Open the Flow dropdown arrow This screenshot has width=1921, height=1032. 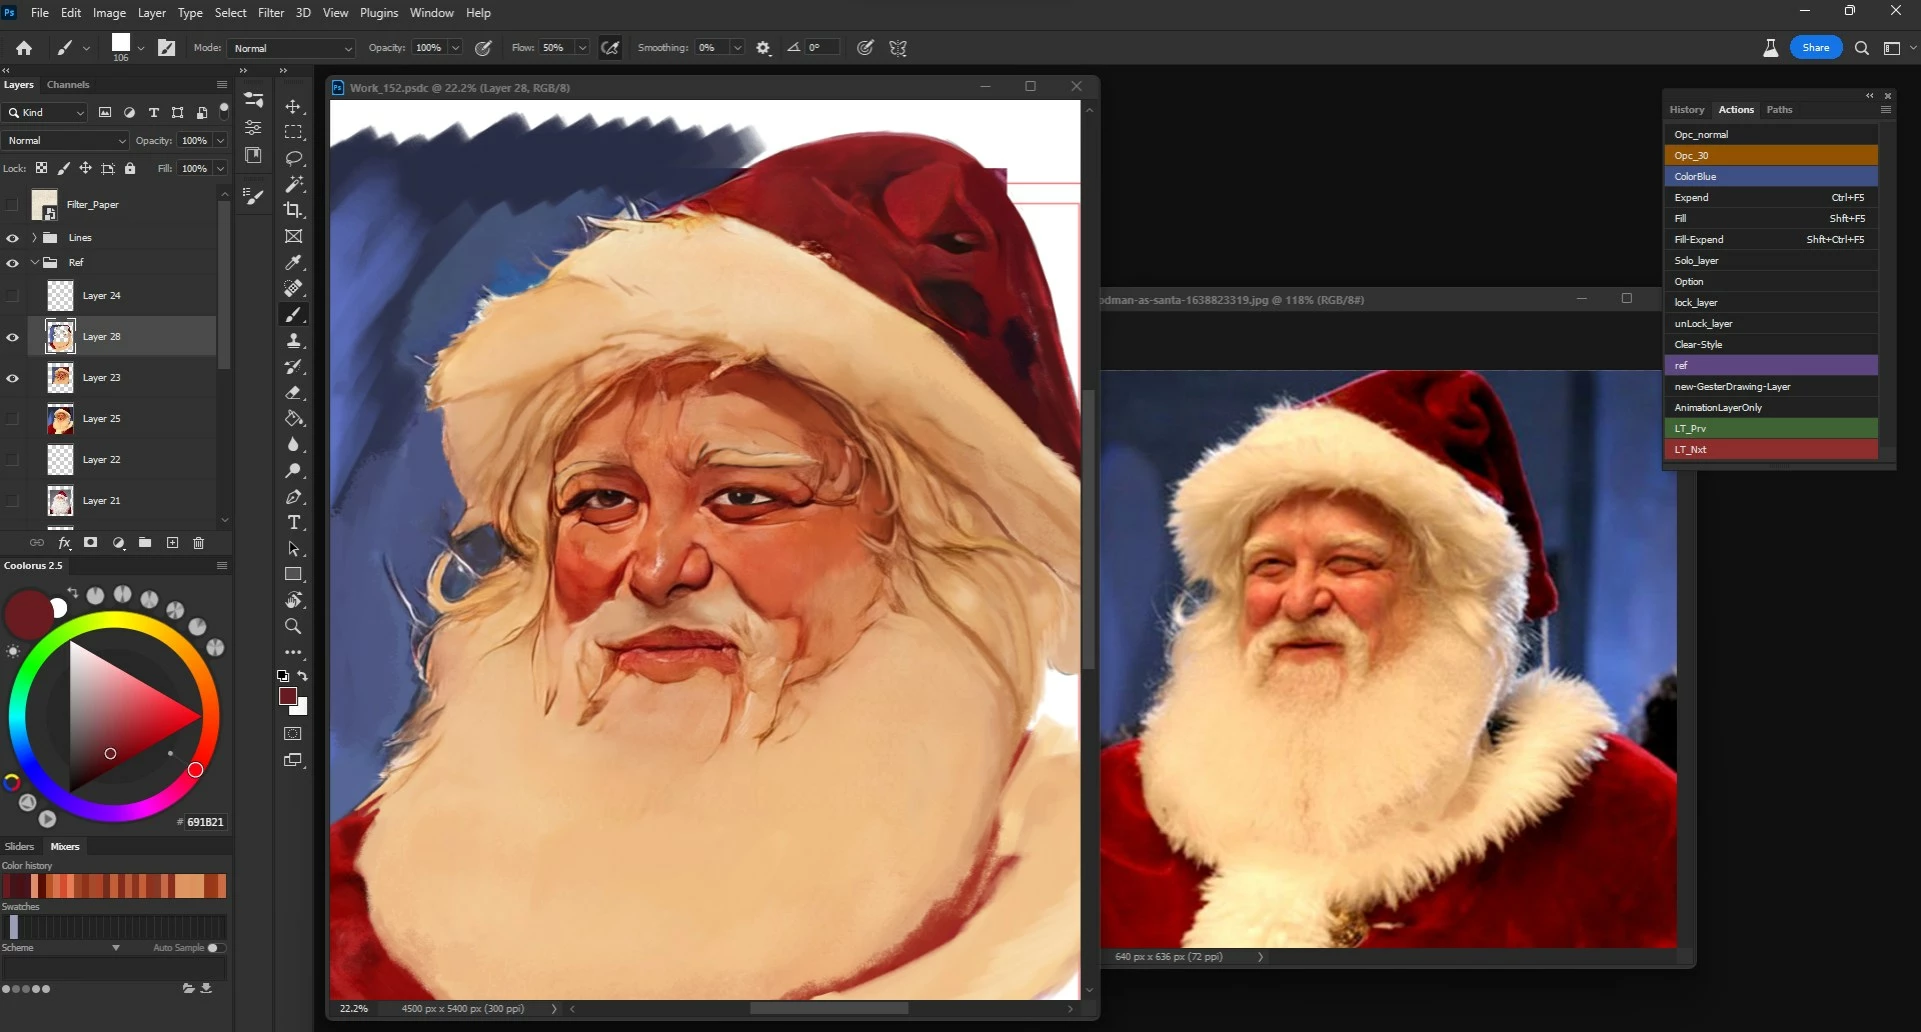(582, 48)
